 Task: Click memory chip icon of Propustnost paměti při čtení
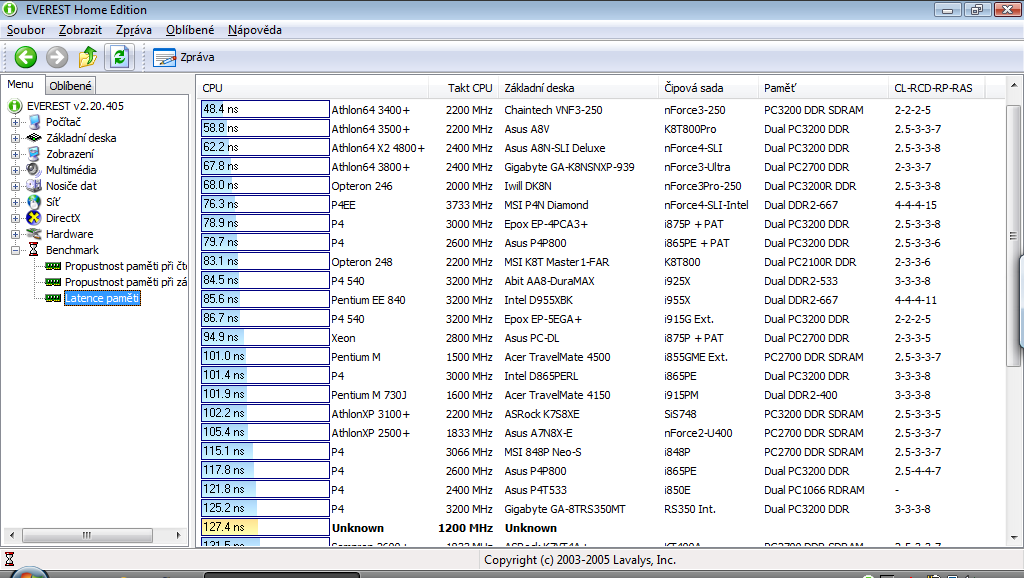[53, 266]
